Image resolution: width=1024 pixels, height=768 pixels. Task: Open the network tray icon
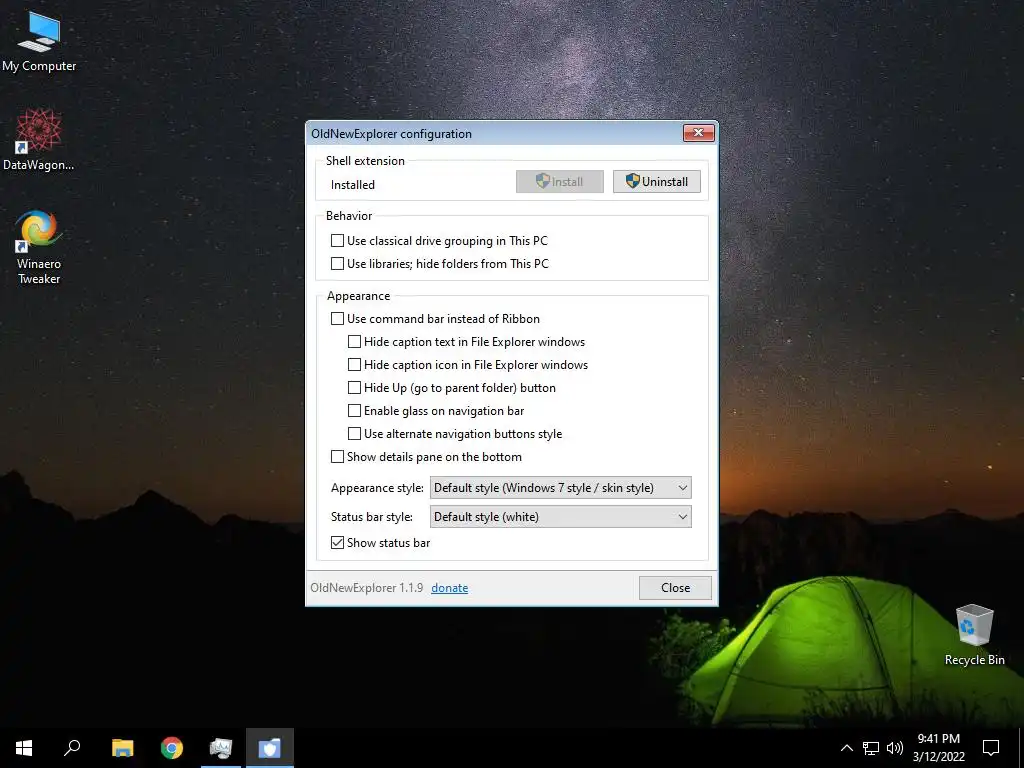[871, 748]
